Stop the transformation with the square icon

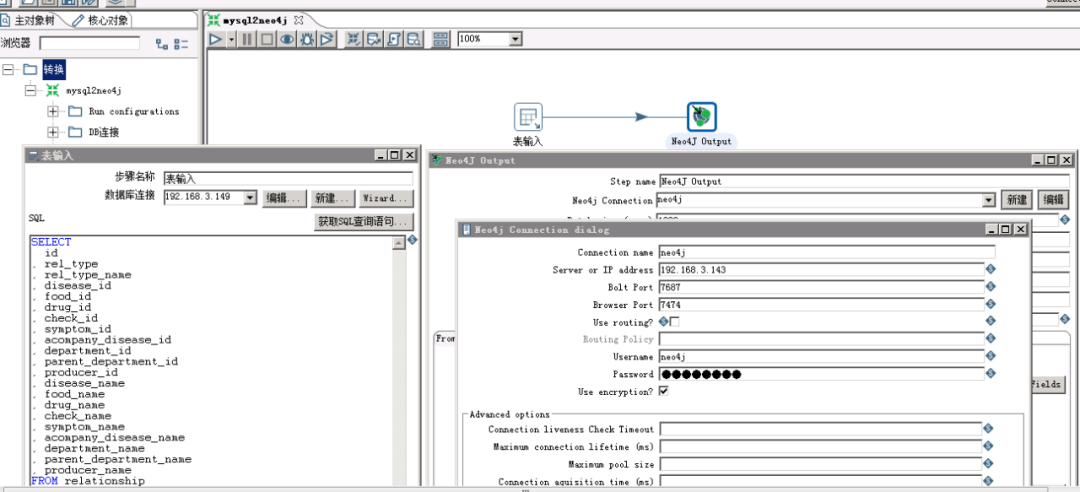(x=267, y=39)
